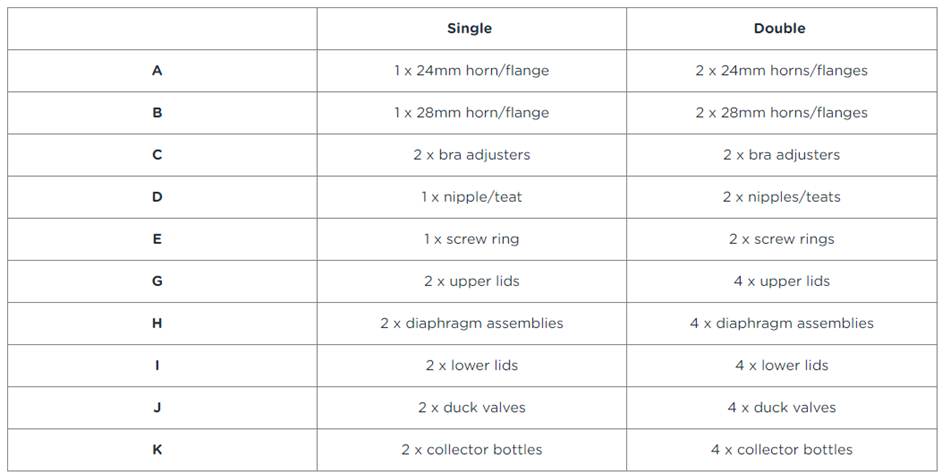Click 2 x diaphragm assemblies cell
Image resolution: width=942 pixels, height=475 pixels.
(x=471, y=323)
